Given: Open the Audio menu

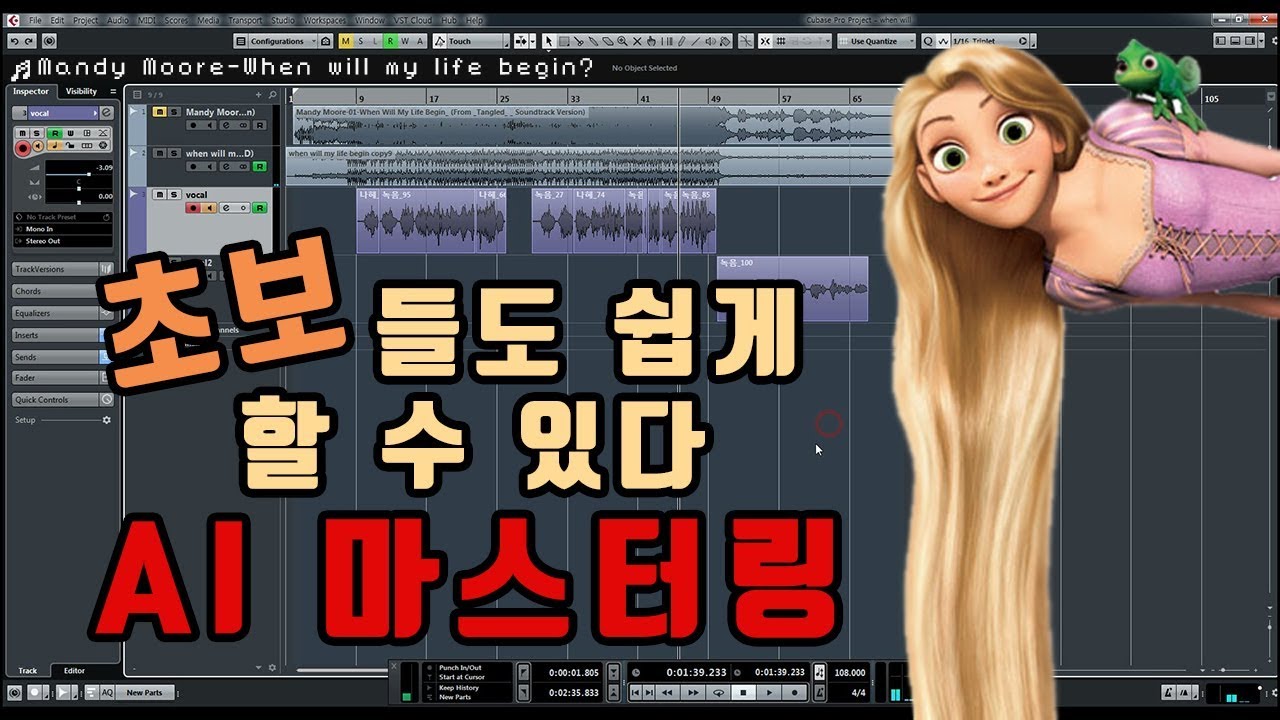Looking at the screenshot, I should pos(117,20).
